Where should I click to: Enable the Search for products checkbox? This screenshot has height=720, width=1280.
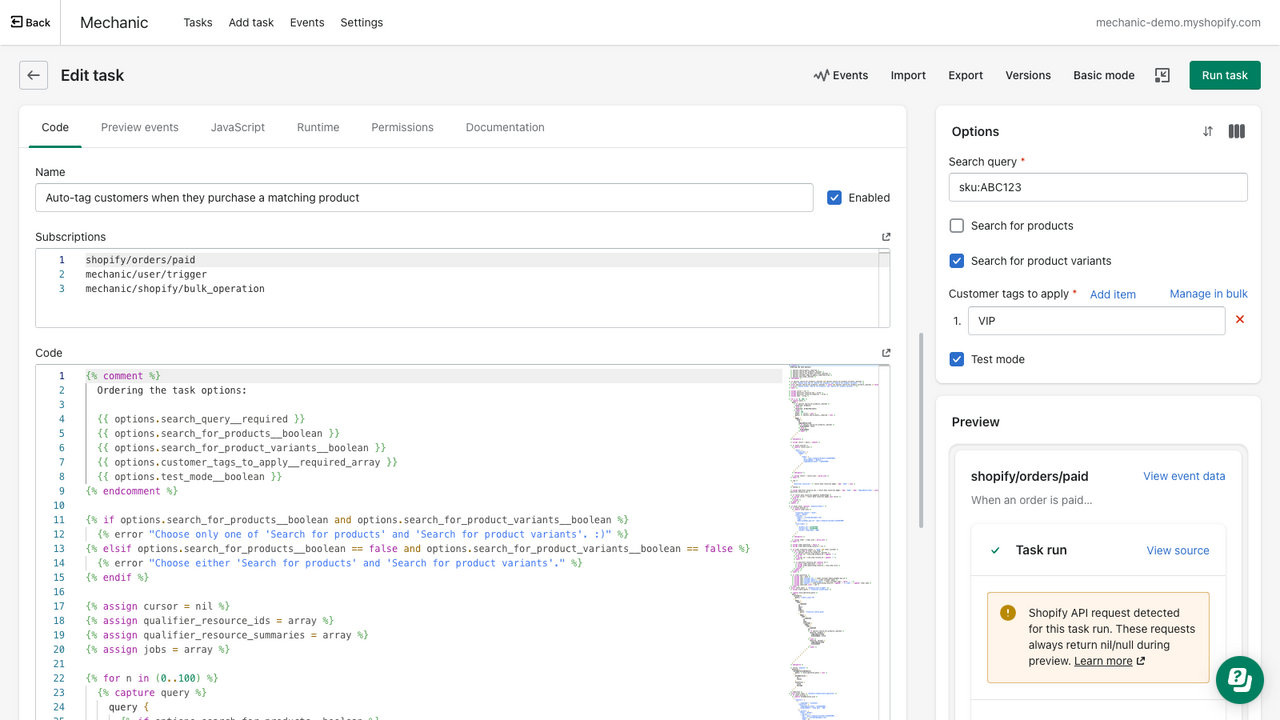coord(956,225)
